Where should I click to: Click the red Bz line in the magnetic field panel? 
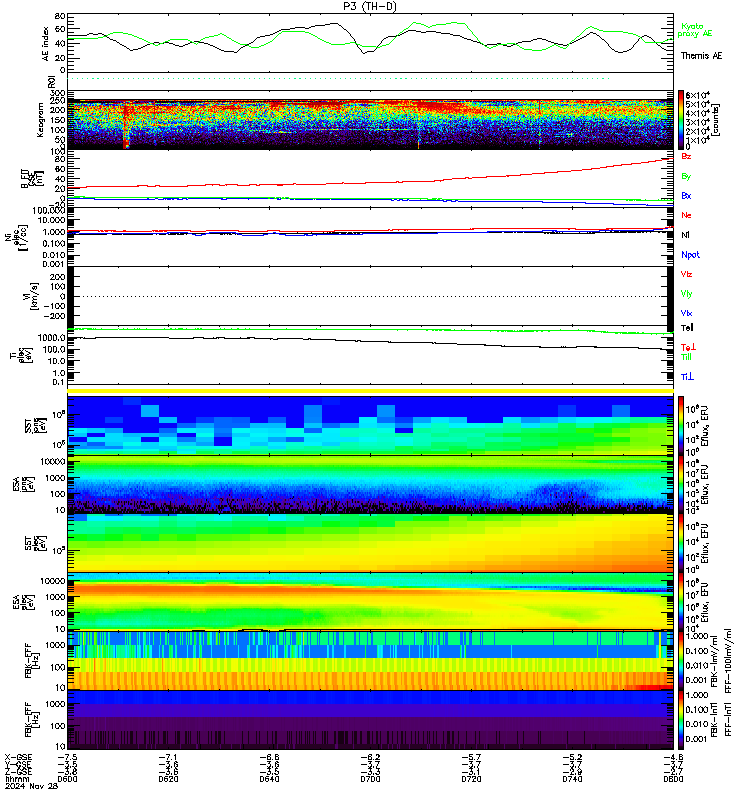point(369,183)
